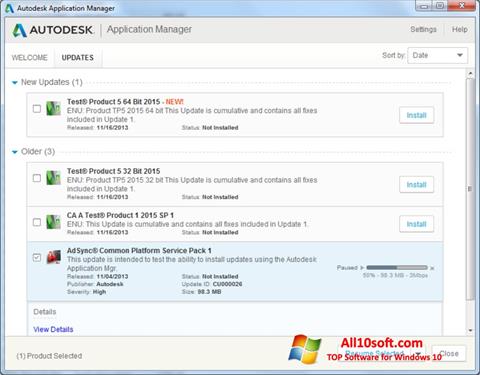
Task: Install CA A Test Product 1 2015 SP 1
Action: click(417, 224)
